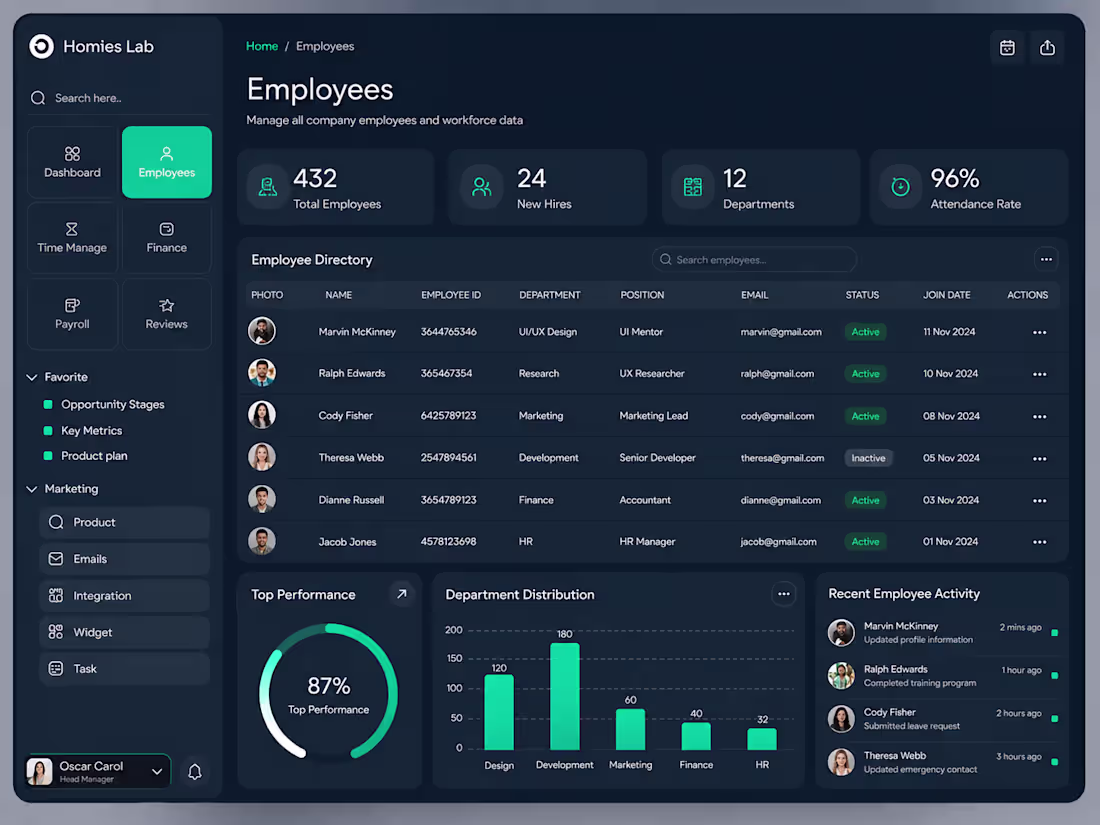Click email marvin@gmail.com
Image resolution: width=1100 pixels, height=825 pixels.
[x=781, y=332]
